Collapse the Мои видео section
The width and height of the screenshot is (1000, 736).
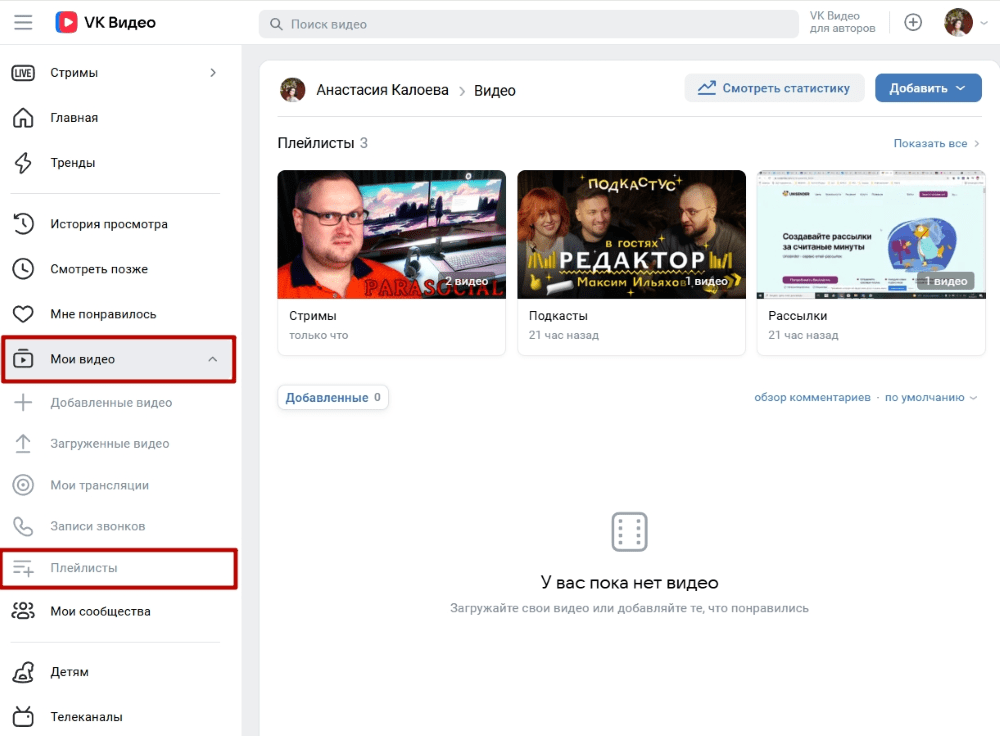tap(212, 359)
